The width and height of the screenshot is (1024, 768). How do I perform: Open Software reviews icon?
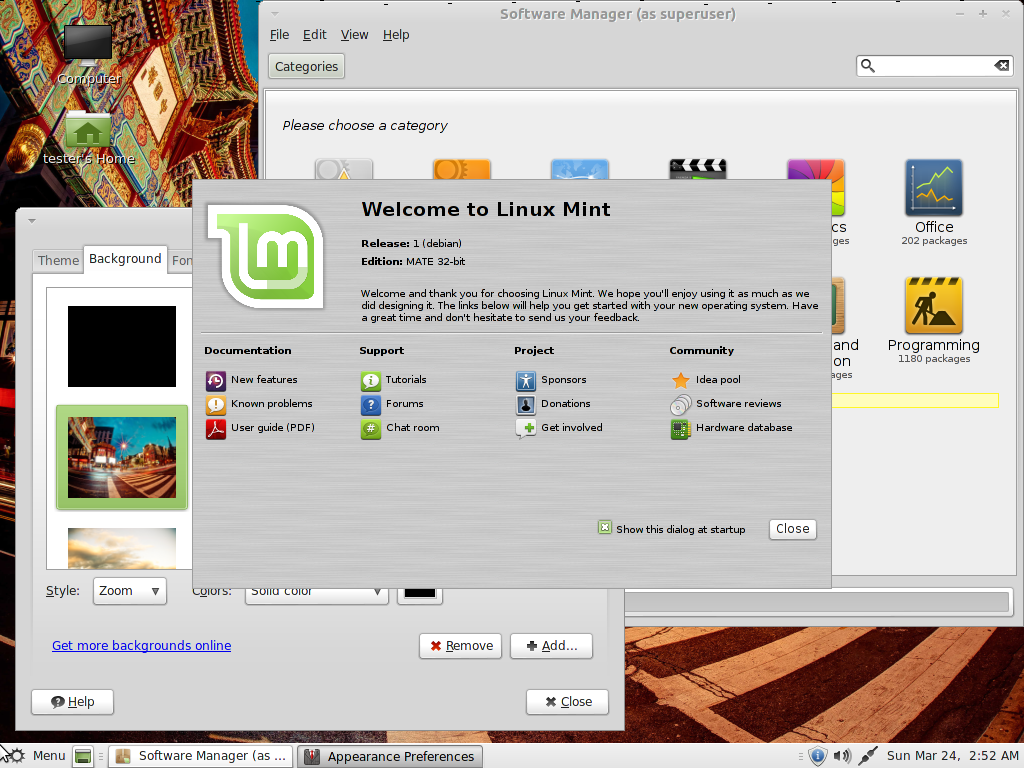click(680, 405)
